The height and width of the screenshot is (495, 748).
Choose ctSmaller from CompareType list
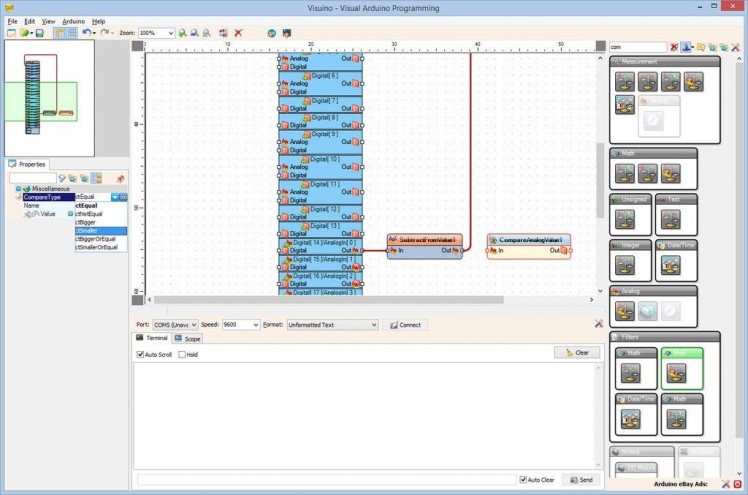(x=89, y=231)
